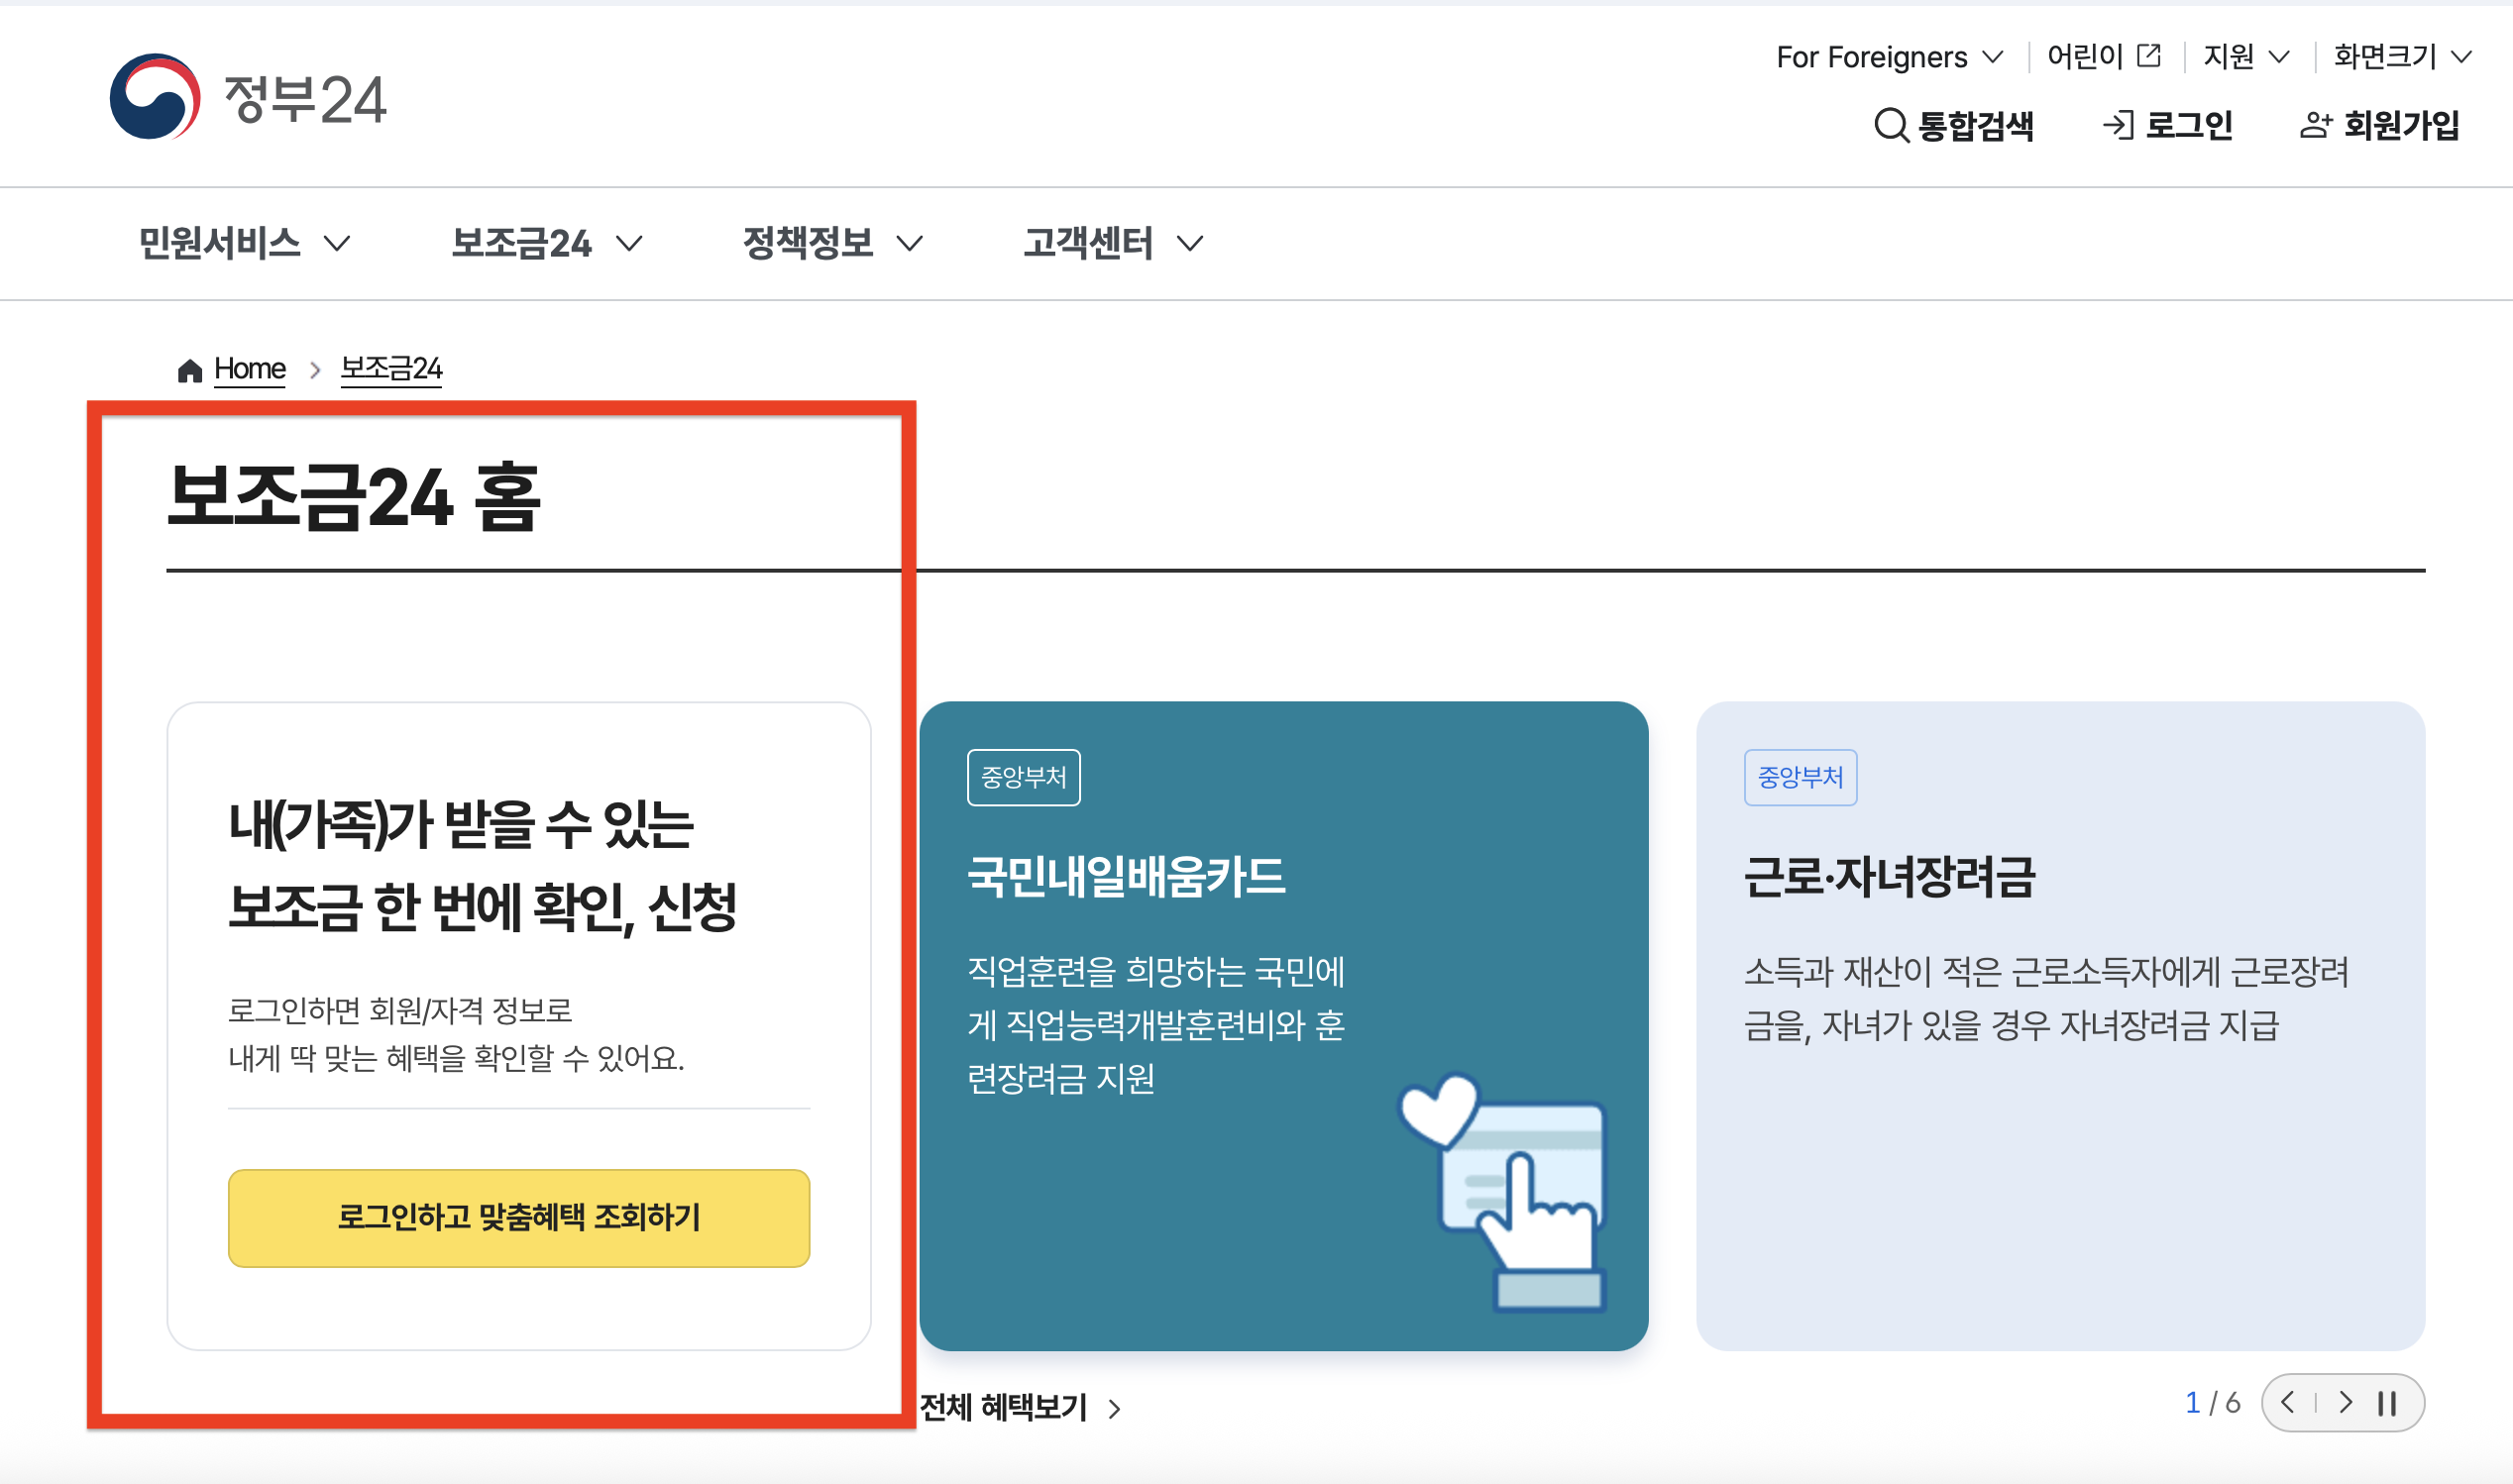The image size is (2513, 1484).
Task: Click the 보조금24 breadcrumb link
Action: tap(391, 369)
